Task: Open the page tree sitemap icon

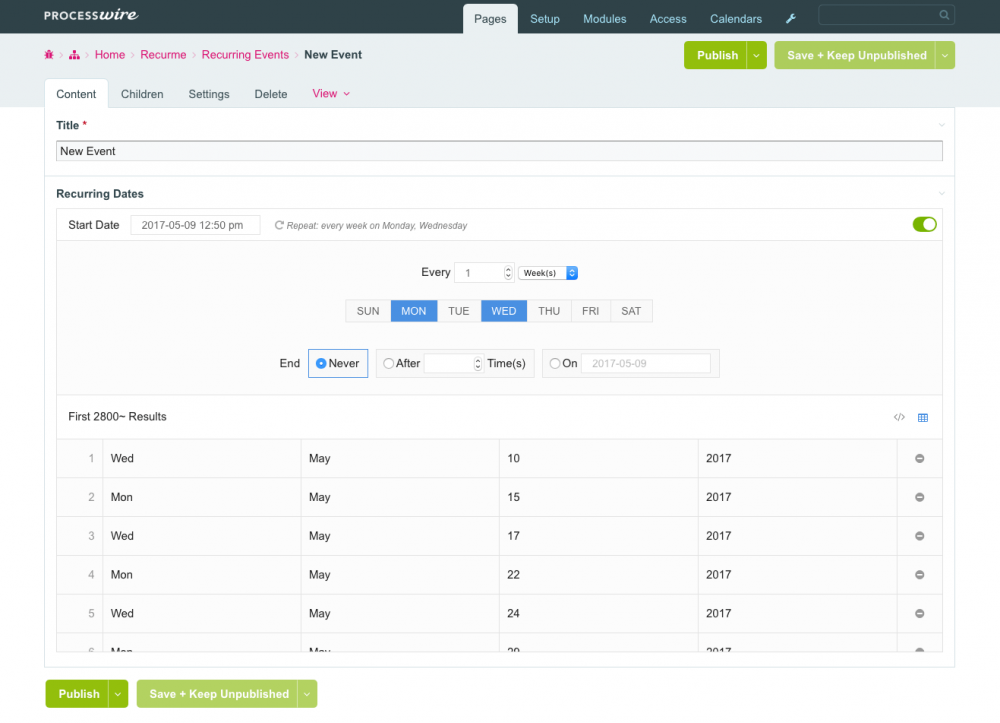Action: pyautogui.click(x=74, y=55)
